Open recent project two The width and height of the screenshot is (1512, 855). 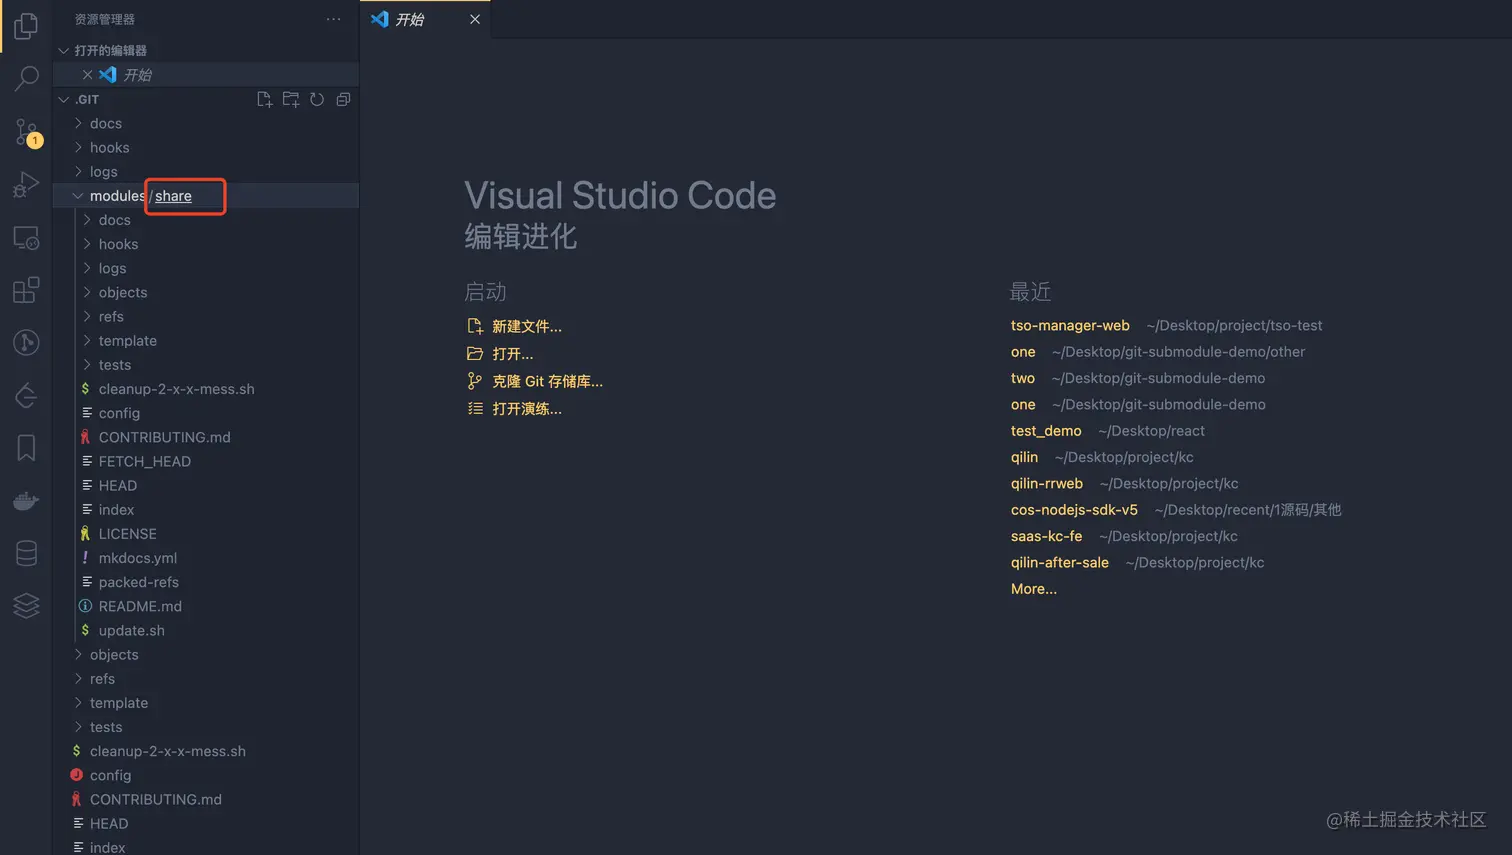pos(1023,378)
